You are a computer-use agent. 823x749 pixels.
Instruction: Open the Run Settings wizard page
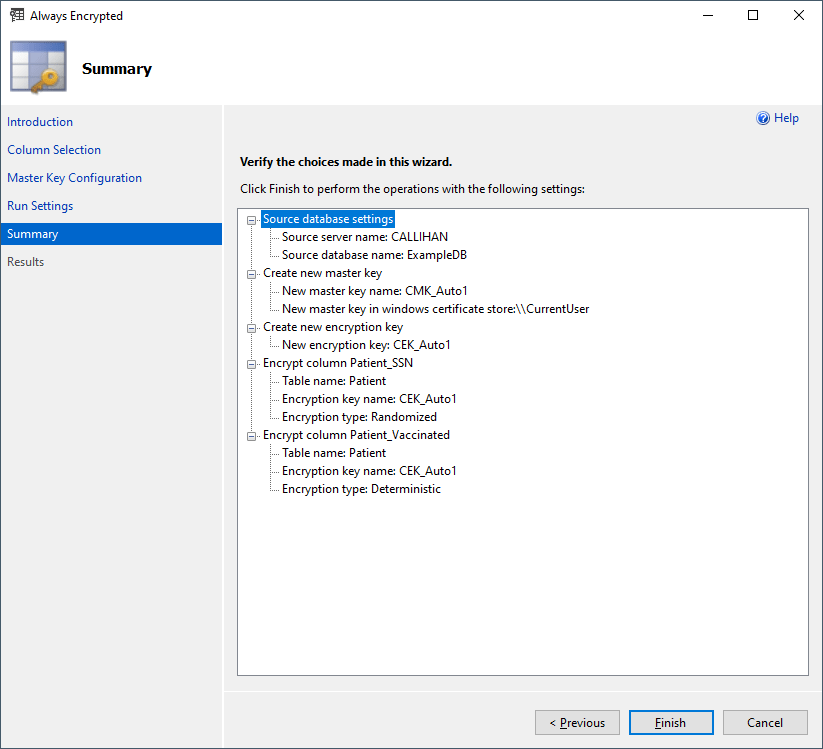(x=40, y=206)
